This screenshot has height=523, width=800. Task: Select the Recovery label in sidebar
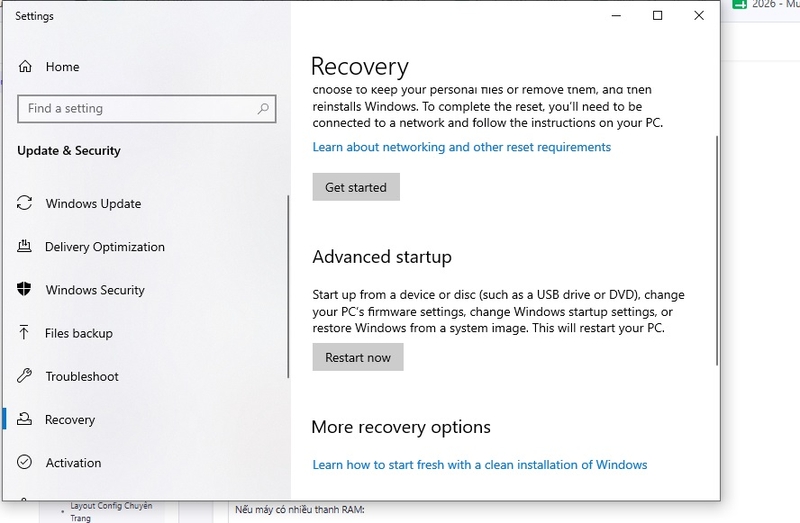coord(70,420)
